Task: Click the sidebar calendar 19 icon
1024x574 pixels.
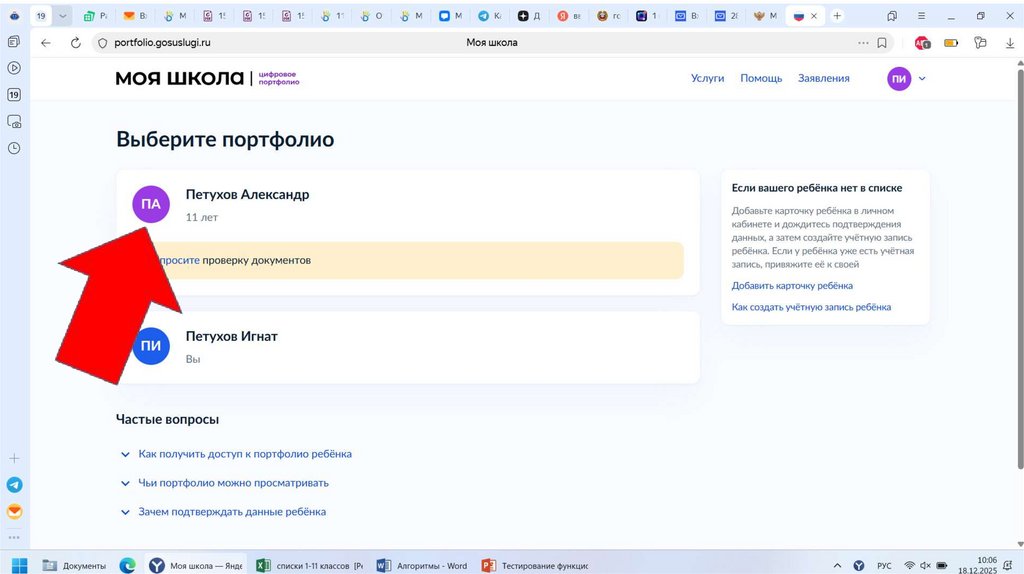Action: point(14,95)
